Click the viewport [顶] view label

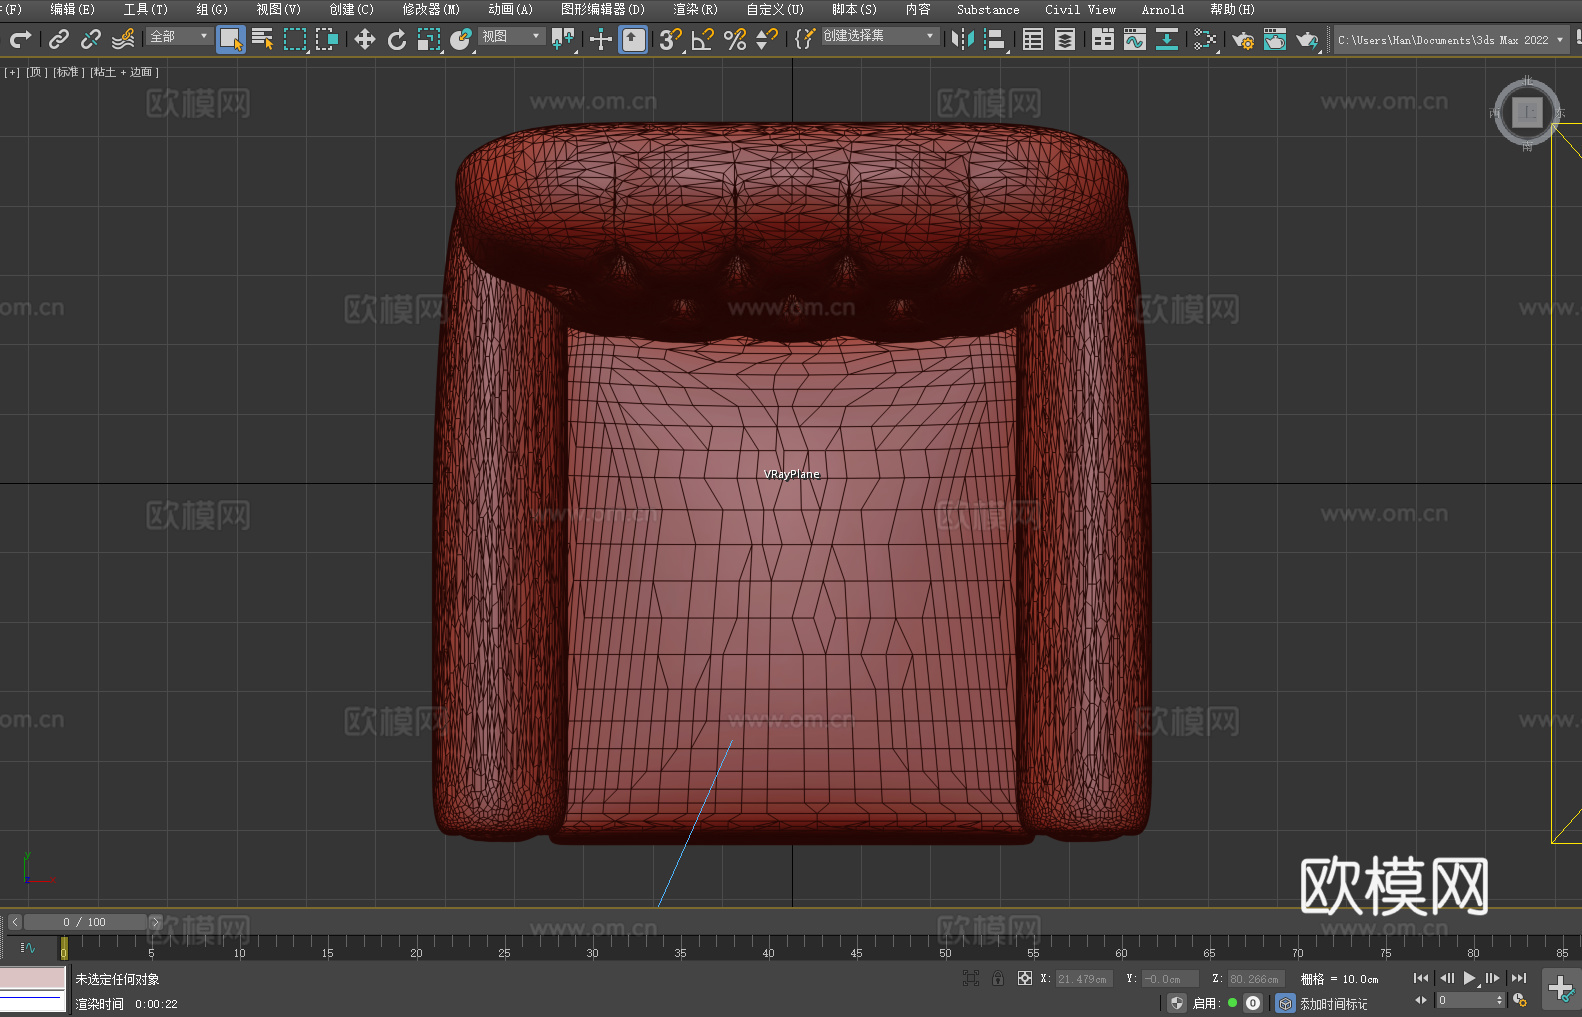(37, 72)
